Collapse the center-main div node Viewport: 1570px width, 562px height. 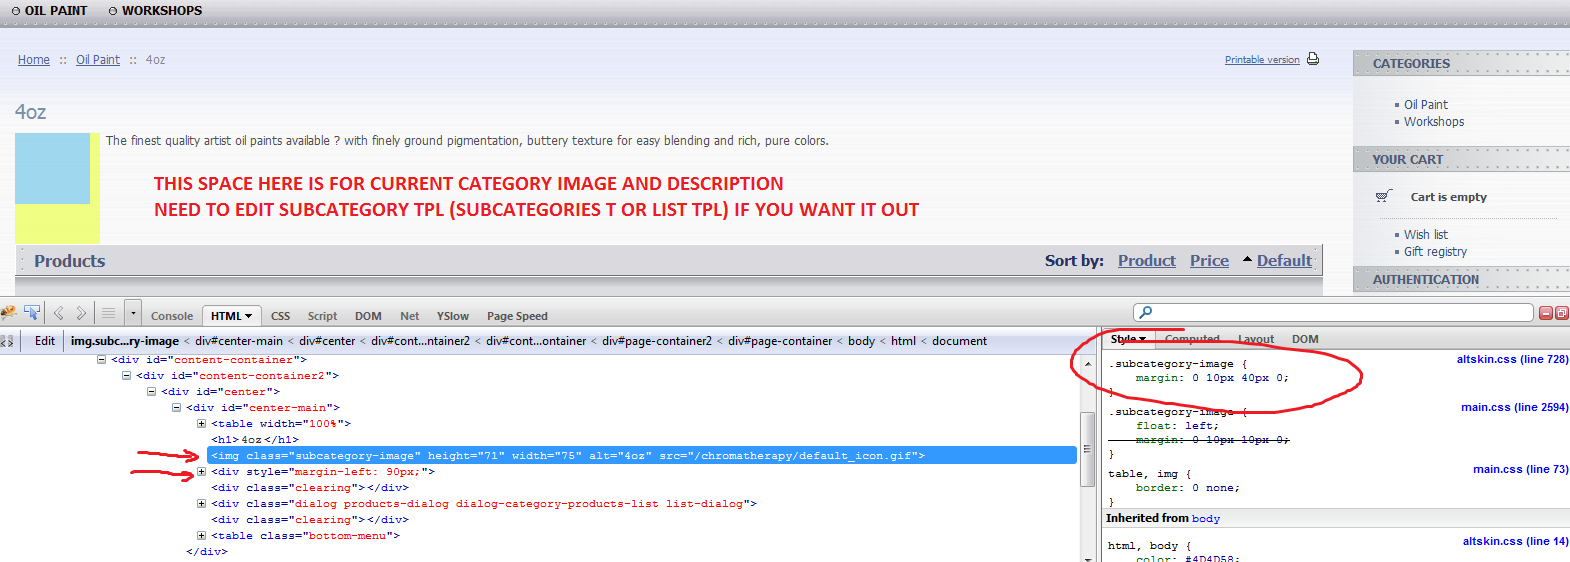(x=176, y=408)
